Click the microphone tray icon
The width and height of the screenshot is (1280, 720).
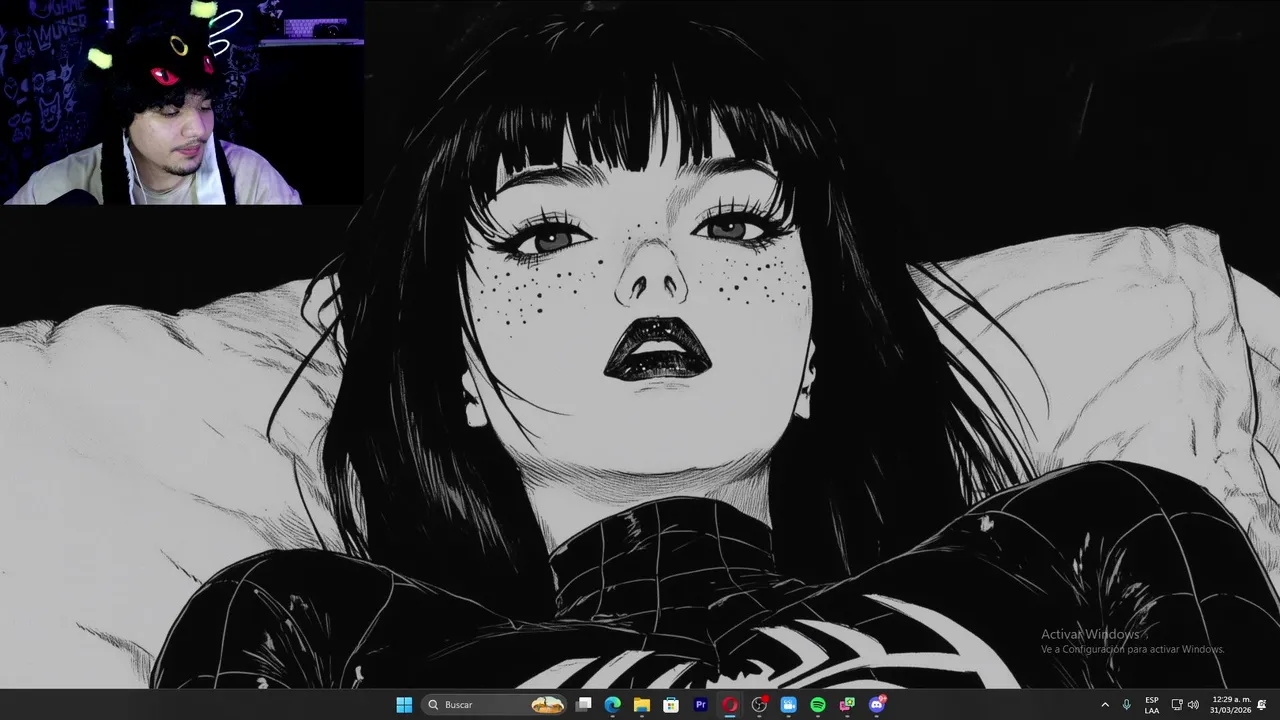pyautogui.click(x=1127, y=705)
